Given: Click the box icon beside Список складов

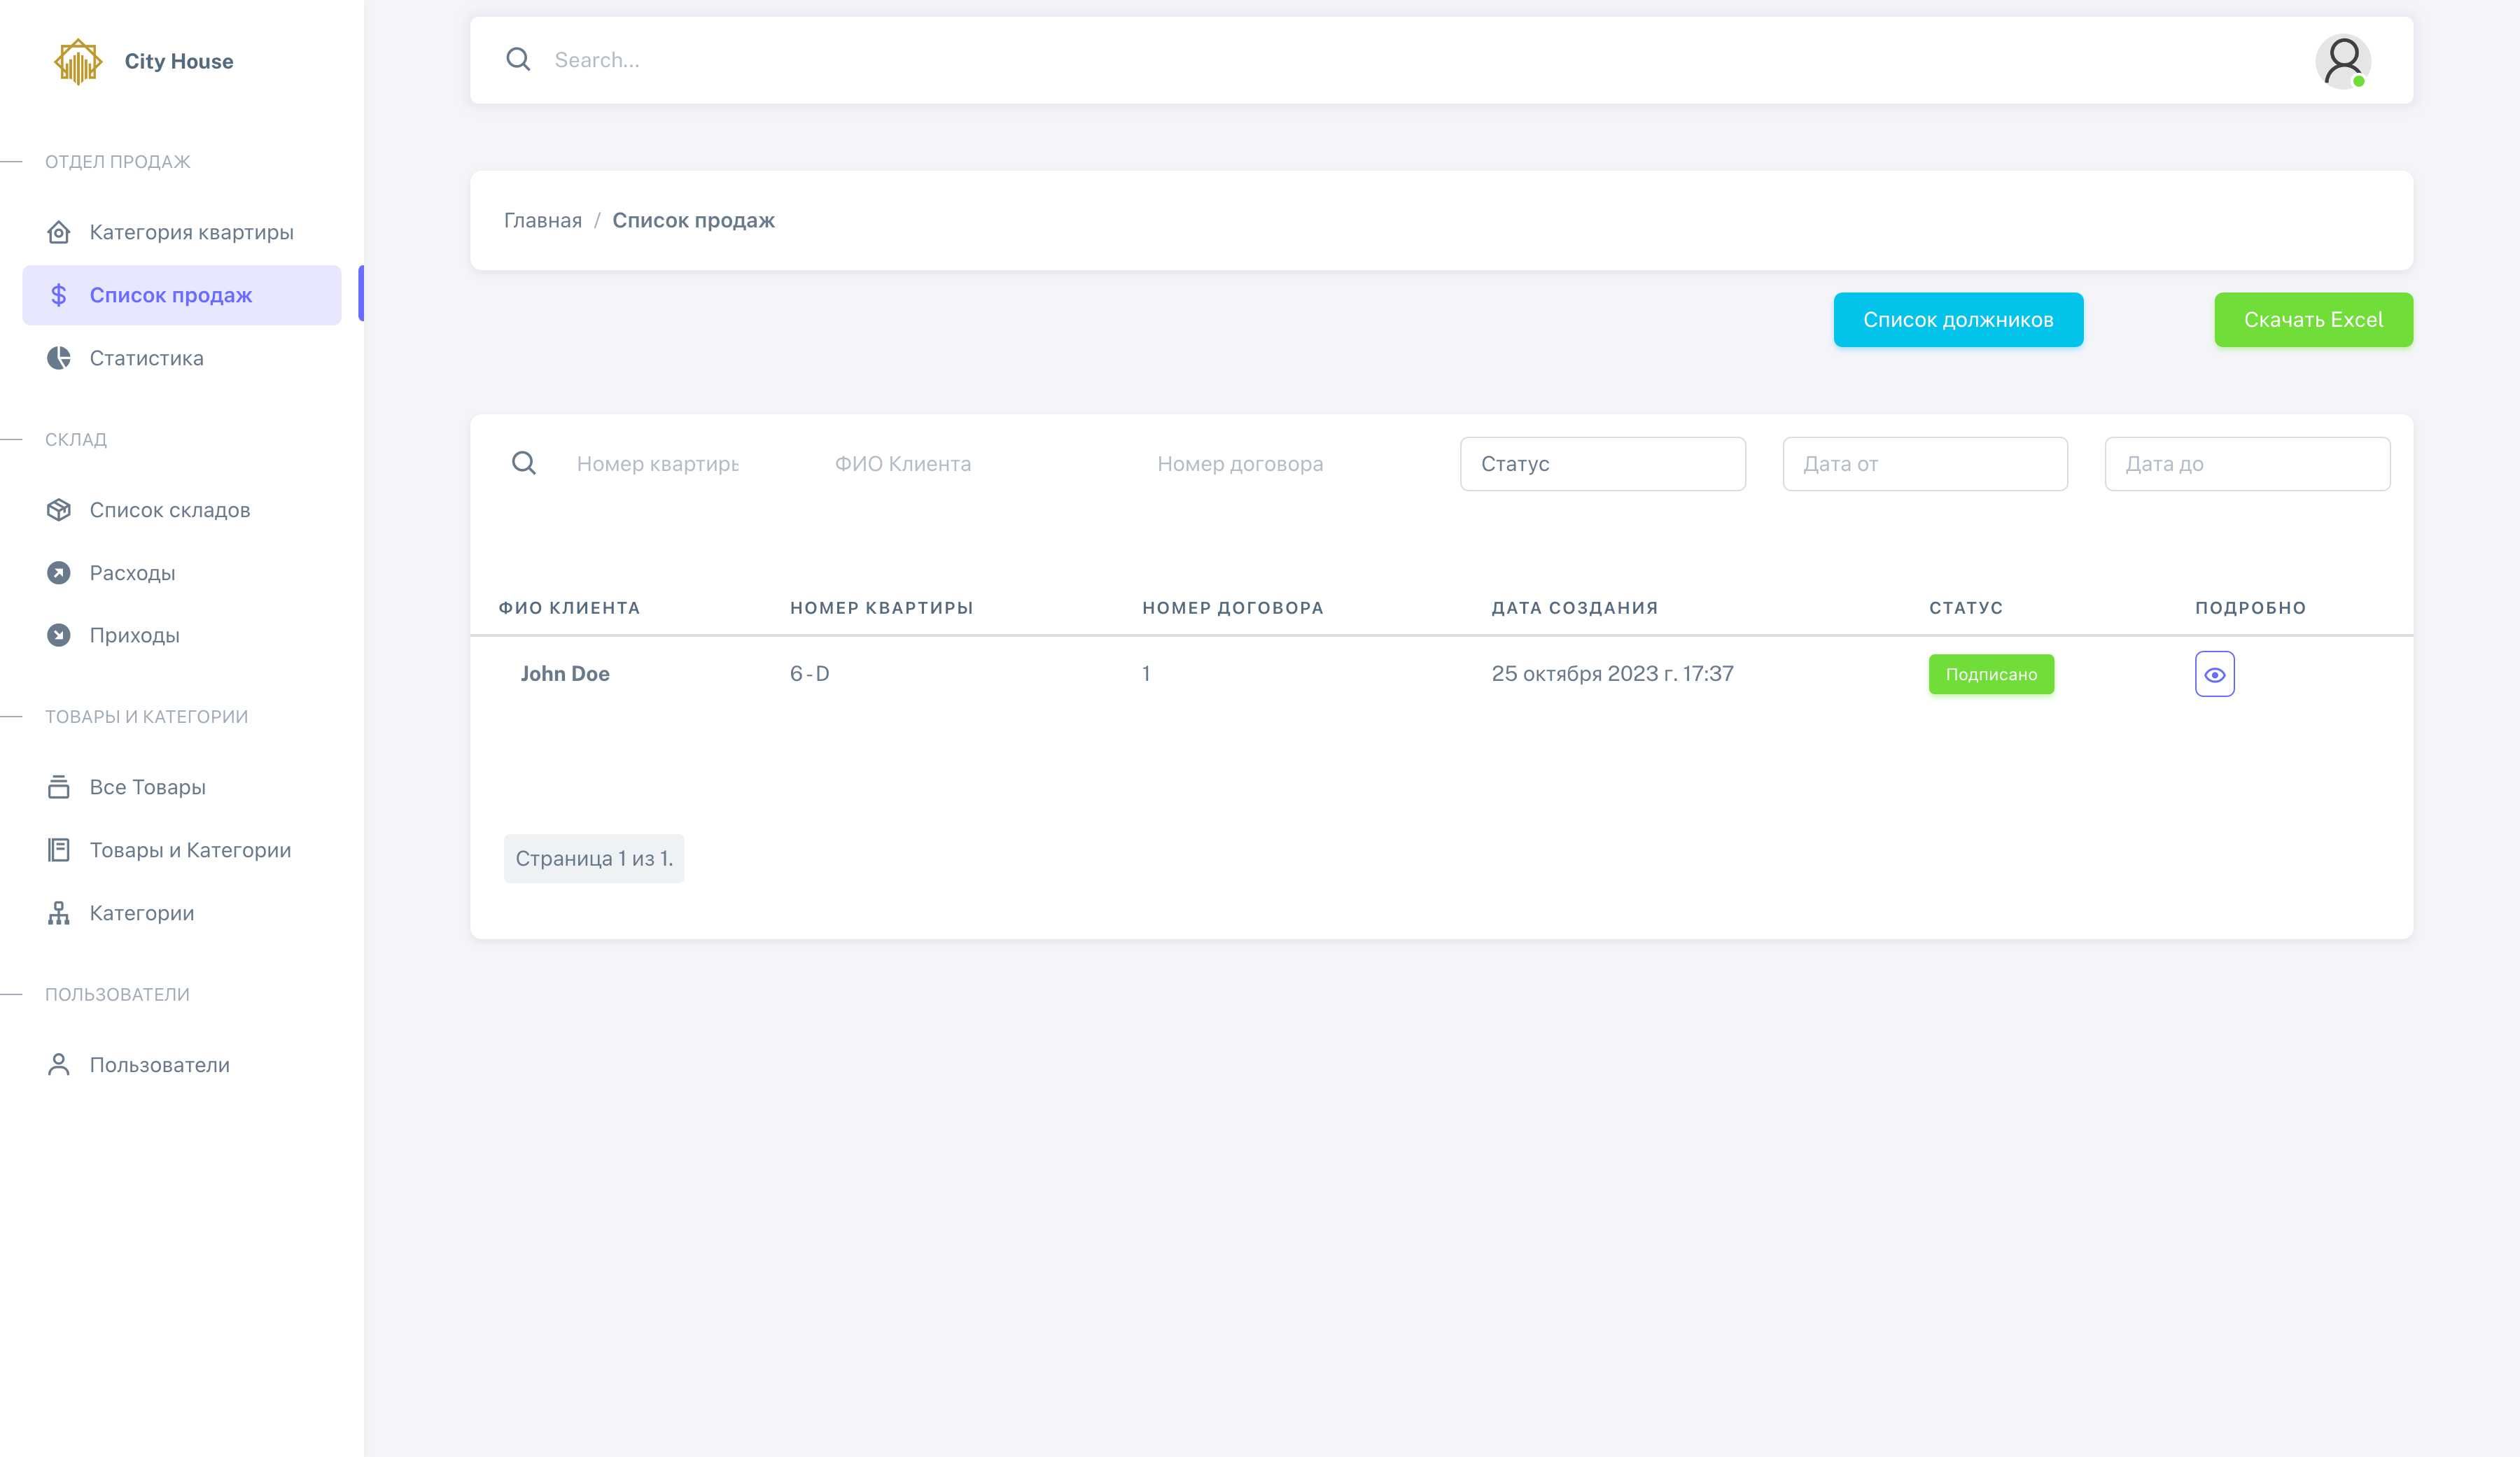Looking at the screenshot, I should pos(59,510).
